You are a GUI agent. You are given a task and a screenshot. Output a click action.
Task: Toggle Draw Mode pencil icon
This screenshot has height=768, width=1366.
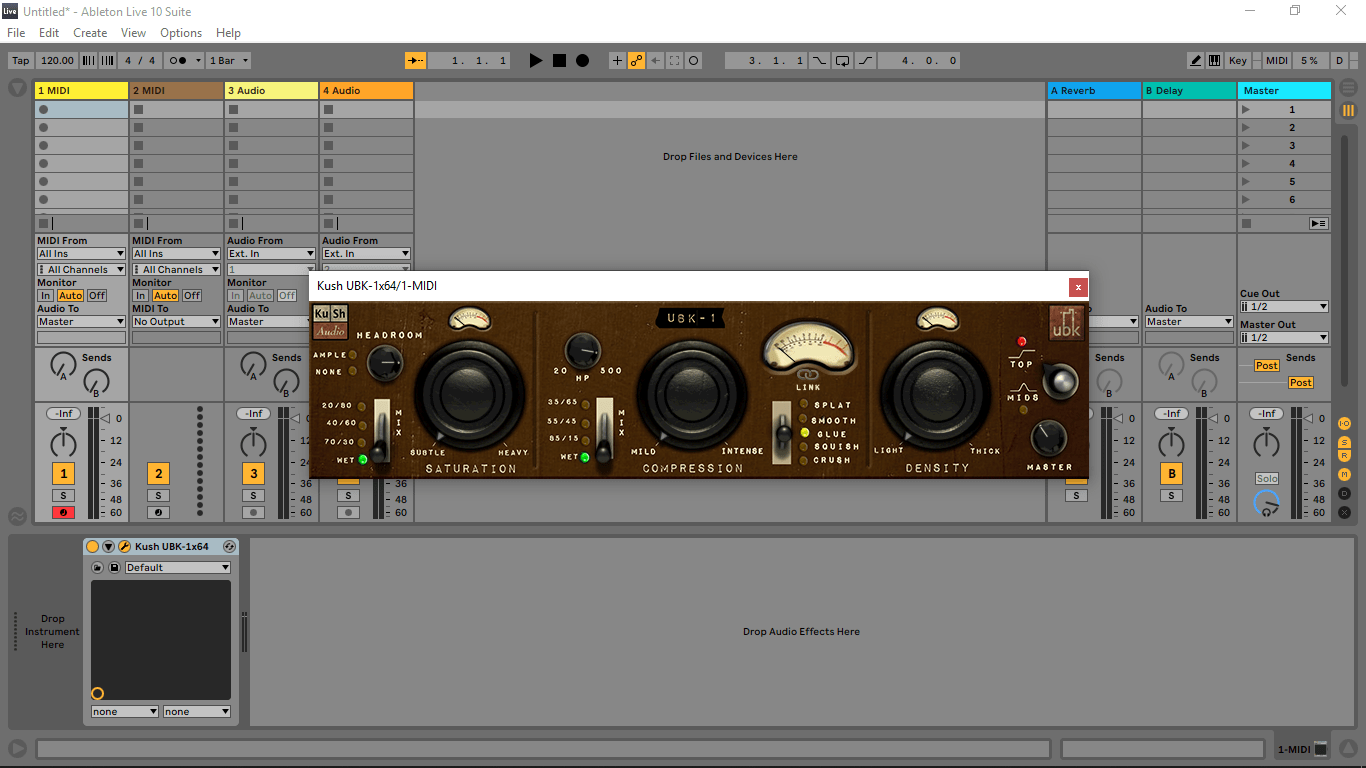(1196, 61)
